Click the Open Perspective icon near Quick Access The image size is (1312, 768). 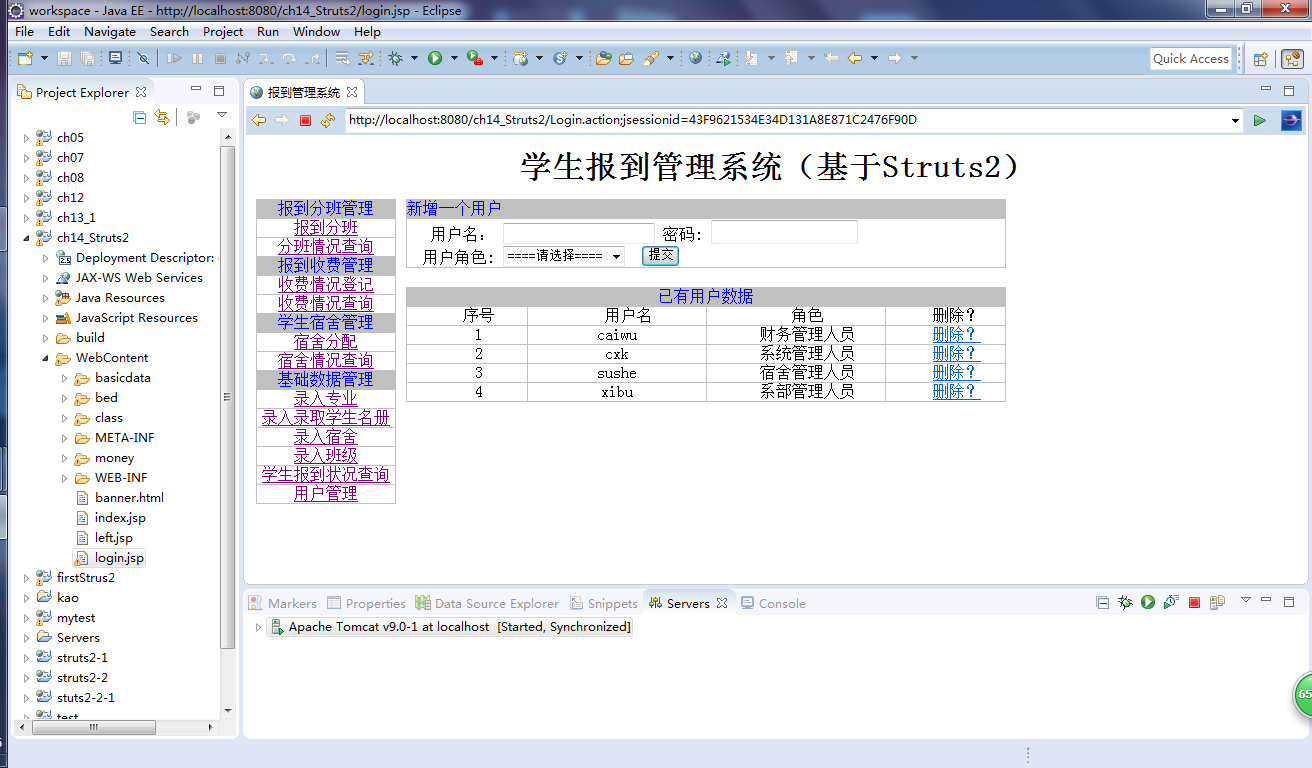(1261, 59)
